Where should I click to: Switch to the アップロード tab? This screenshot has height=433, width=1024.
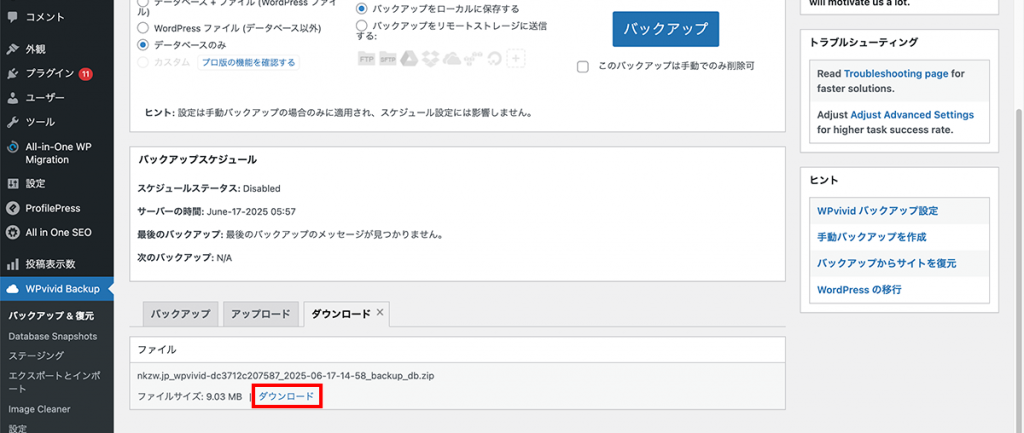click(x=260, y=314)
